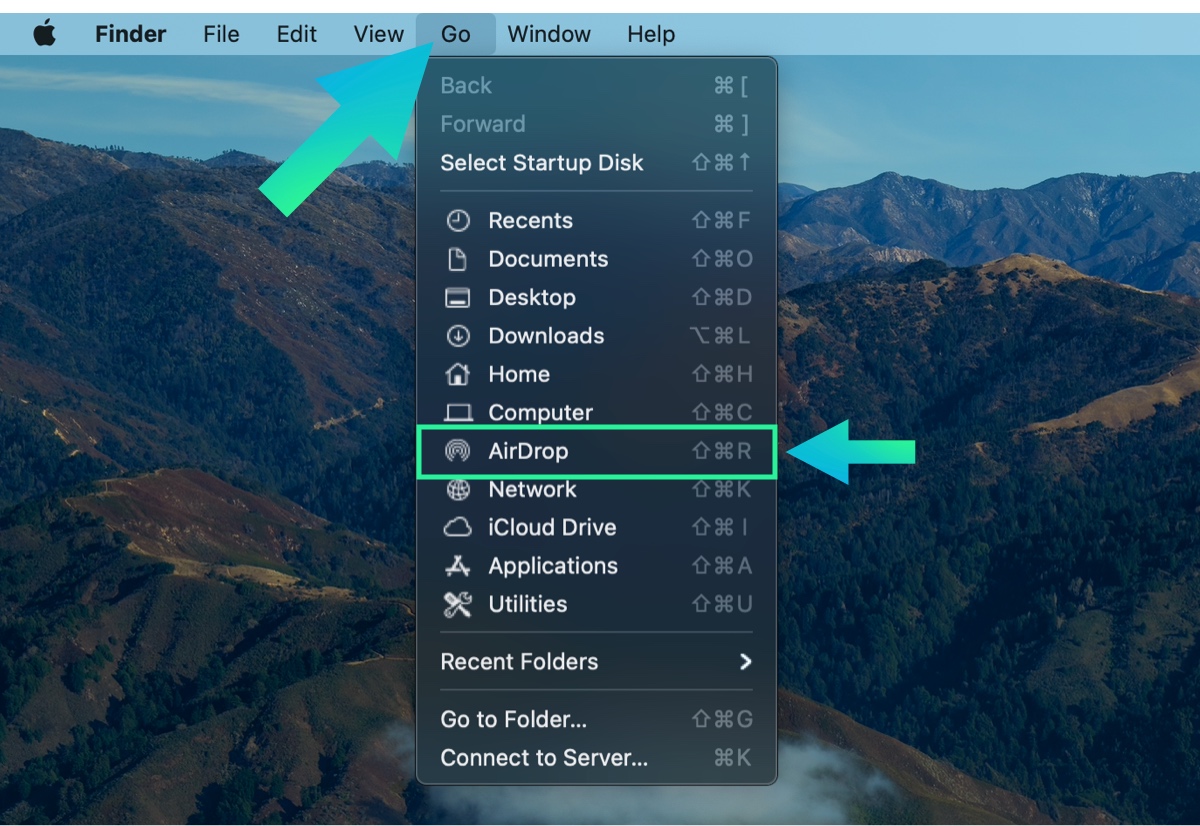1200x826 pixels.
Task: Click the iCloud Drive cloud icon
Action: 457,528
